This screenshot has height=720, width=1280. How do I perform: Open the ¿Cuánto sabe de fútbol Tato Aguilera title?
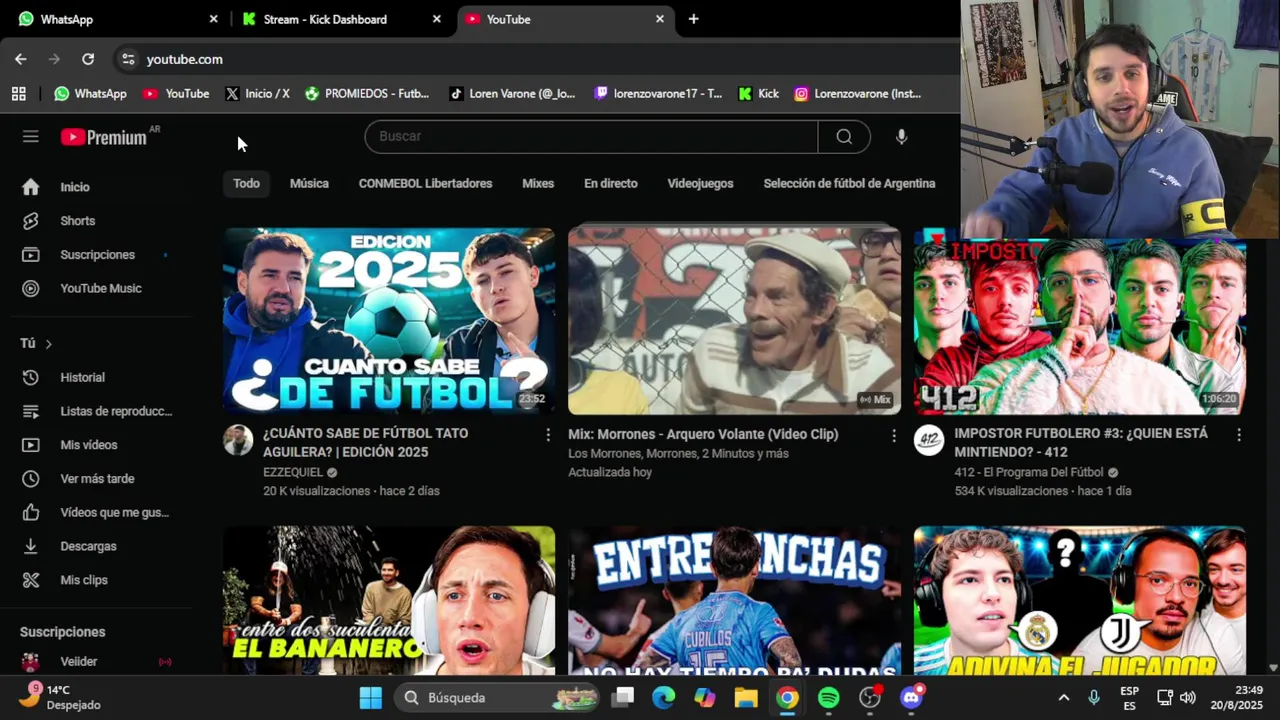point(365,443)
